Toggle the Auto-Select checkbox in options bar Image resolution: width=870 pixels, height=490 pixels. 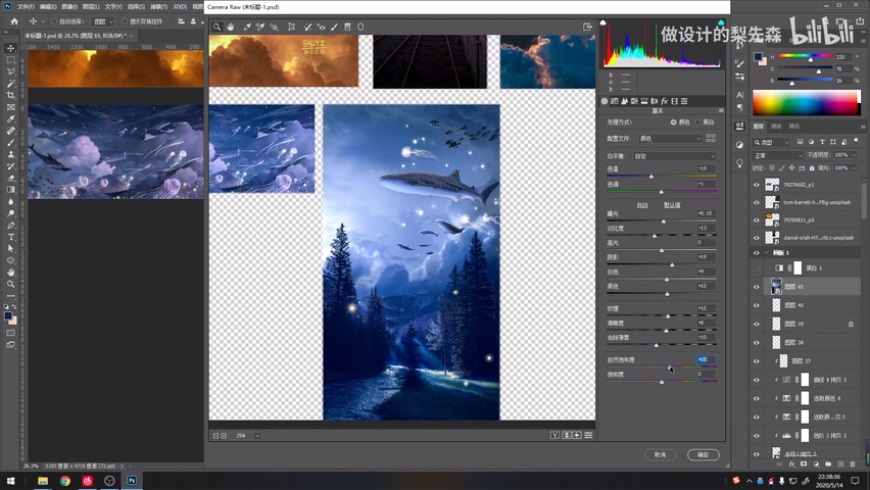pos(54,21)
